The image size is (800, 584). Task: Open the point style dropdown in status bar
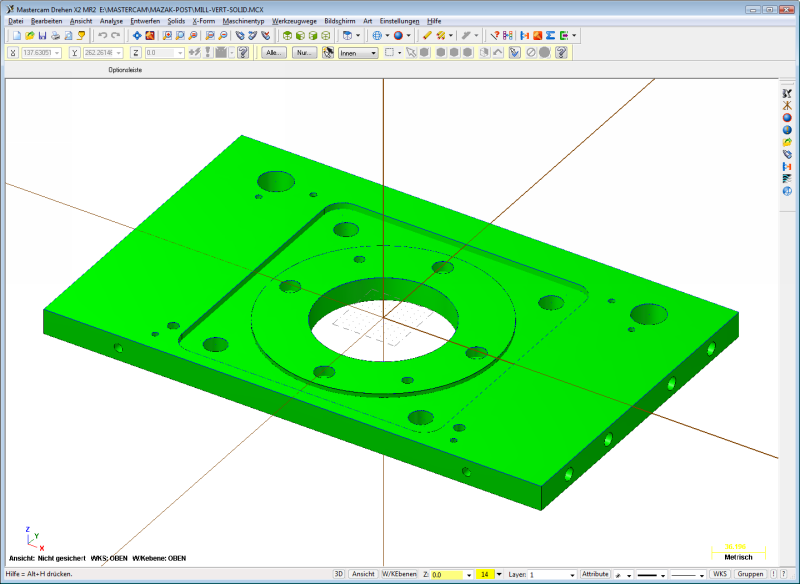pos(629,575)
